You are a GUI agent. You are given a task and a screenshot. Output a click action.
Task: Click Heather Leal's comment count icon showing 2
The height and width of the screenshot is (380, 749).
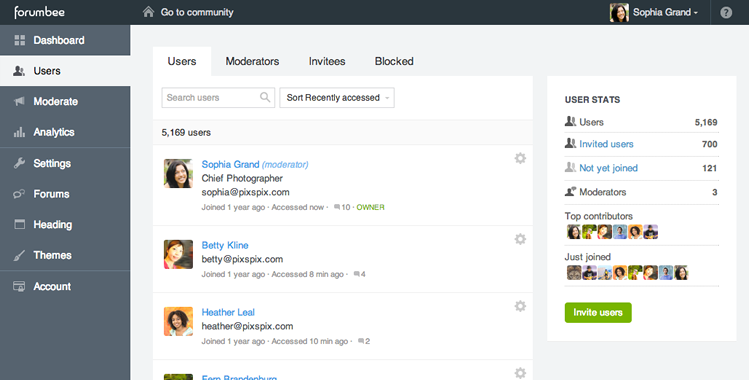[361, 341]
